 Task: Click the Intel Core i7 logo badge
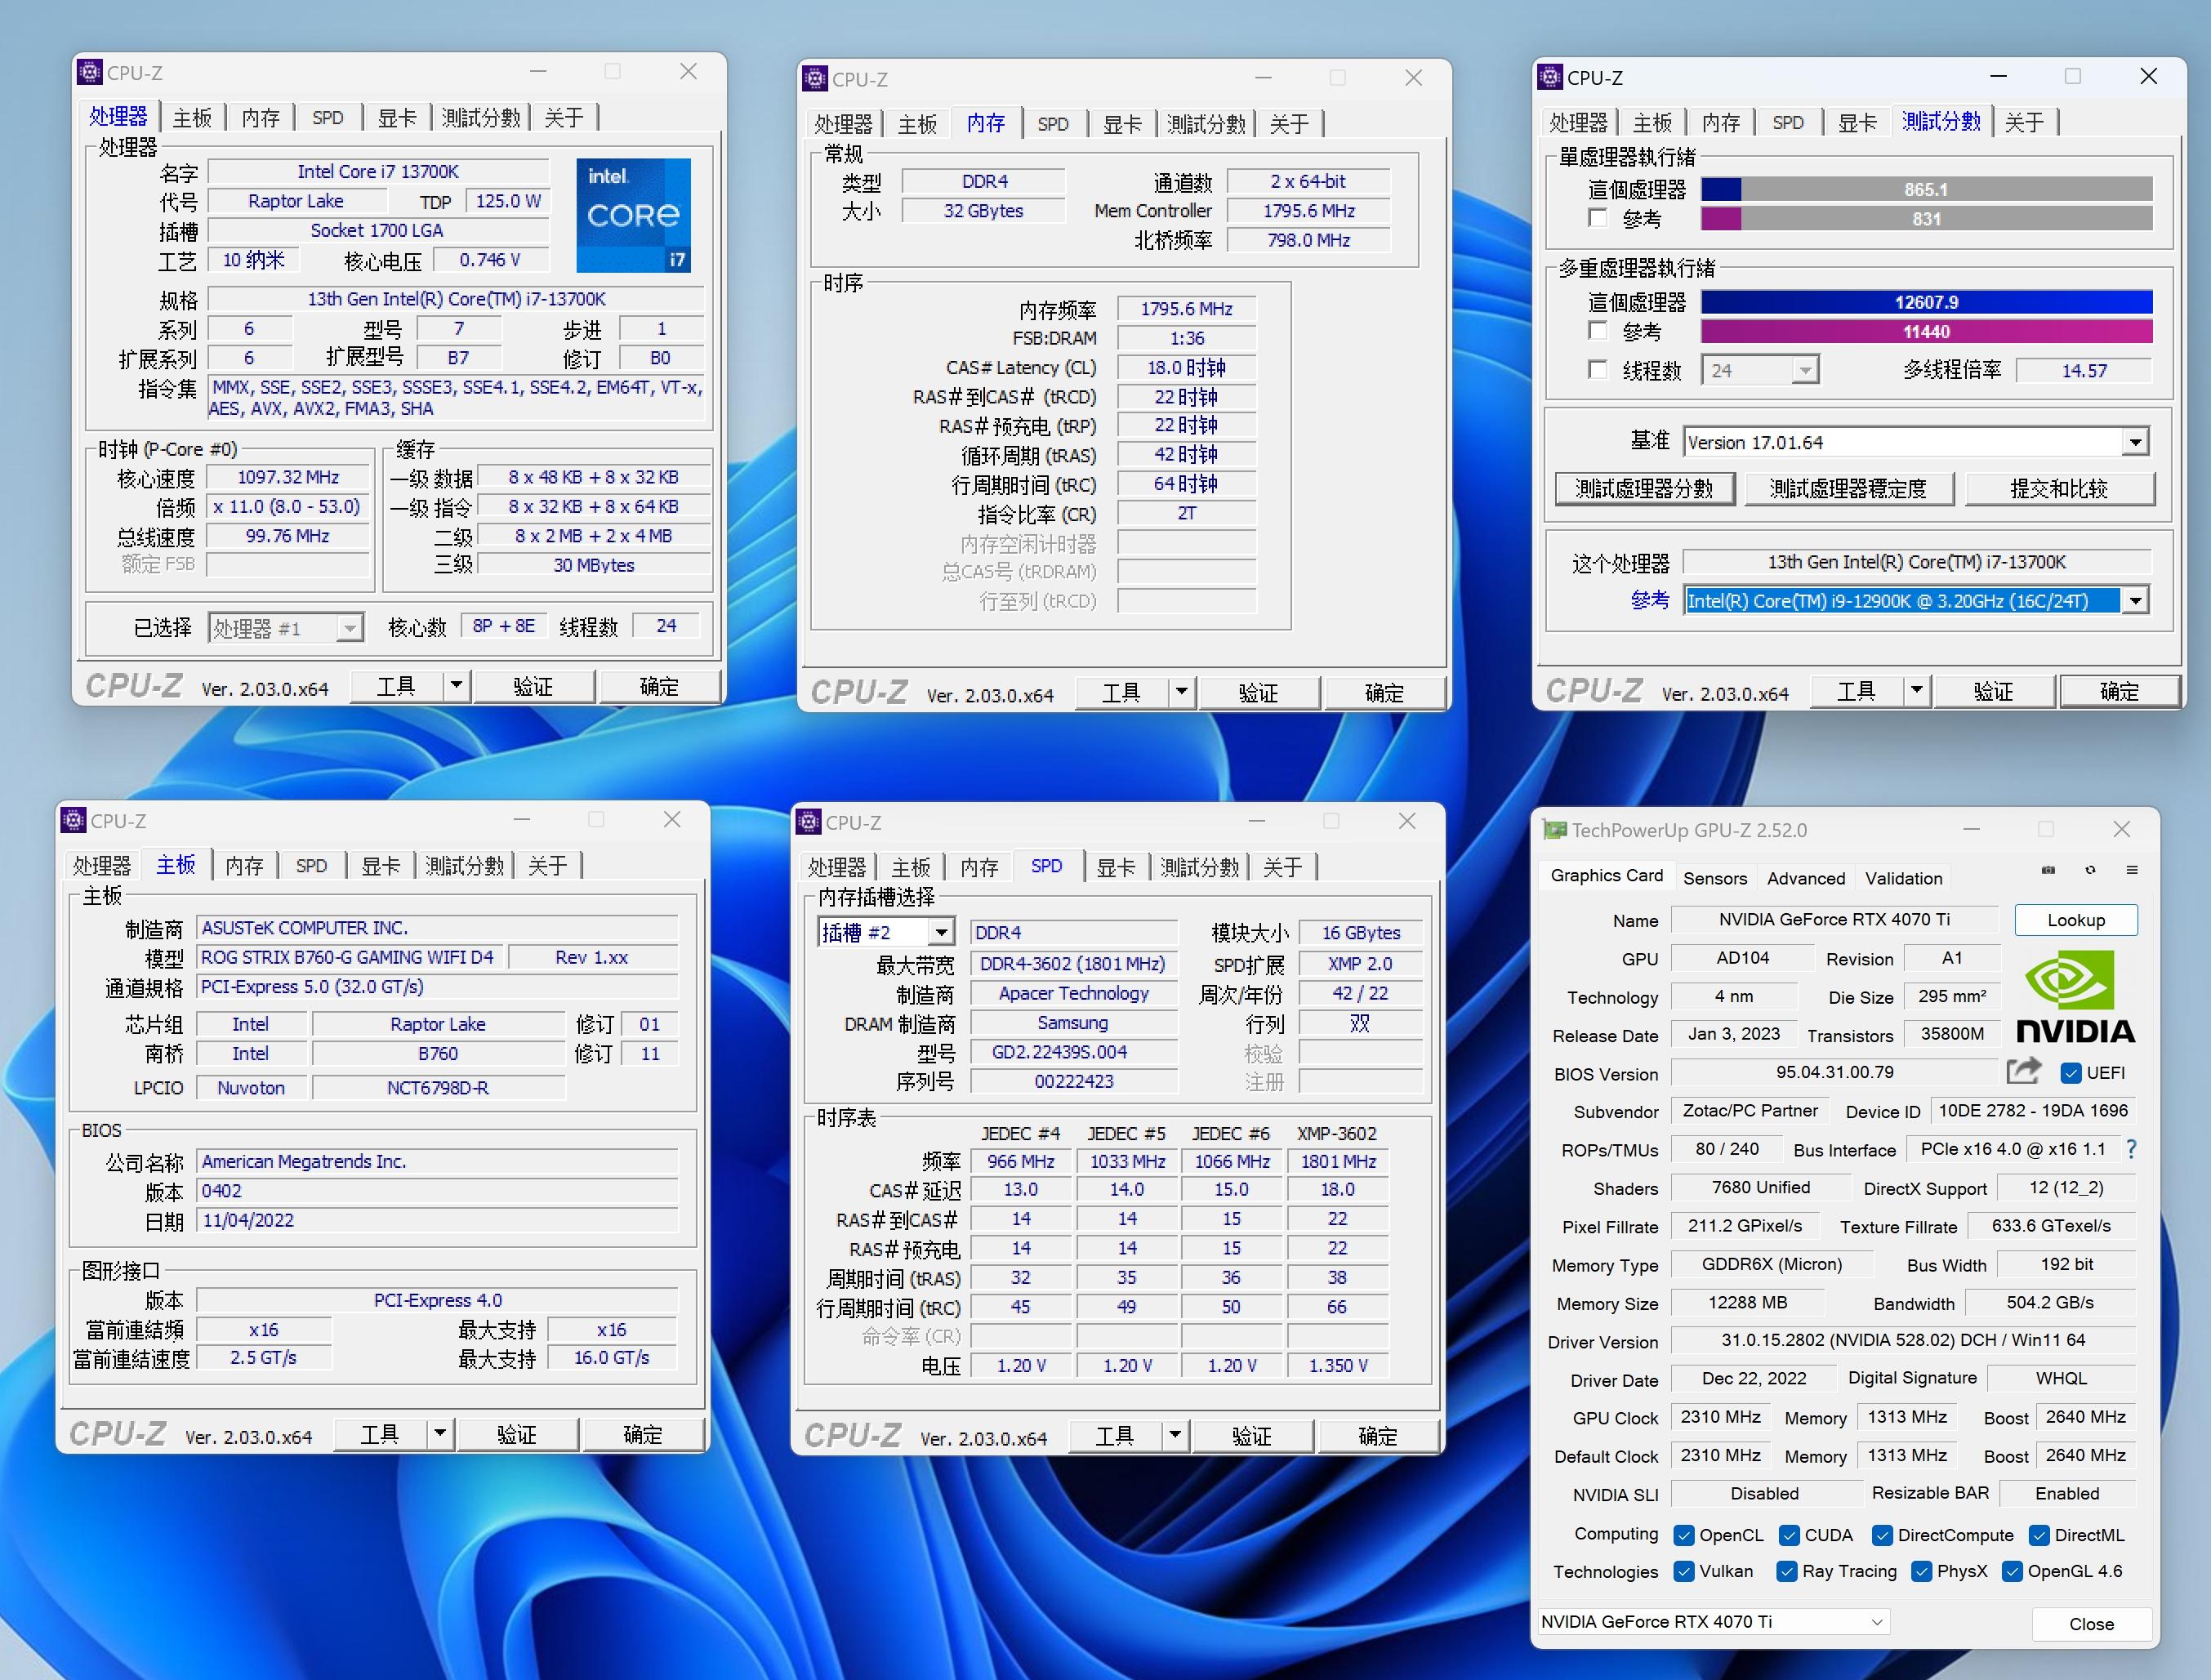coord(633,215)
